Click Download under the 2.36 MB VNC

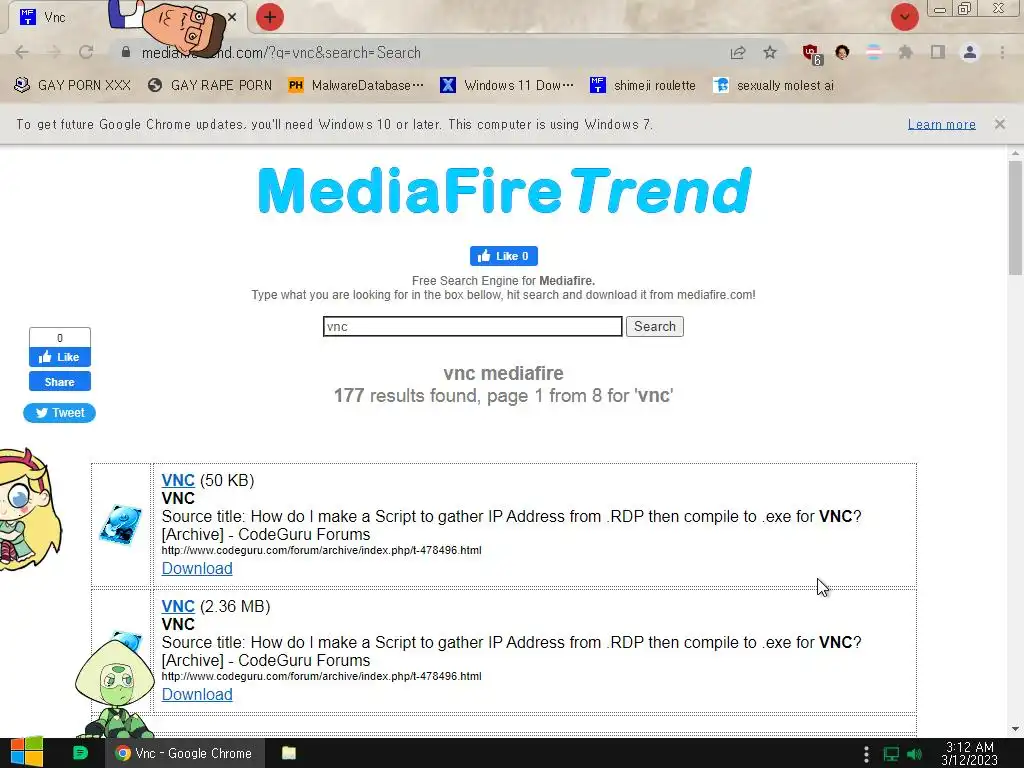coord(197,694)
